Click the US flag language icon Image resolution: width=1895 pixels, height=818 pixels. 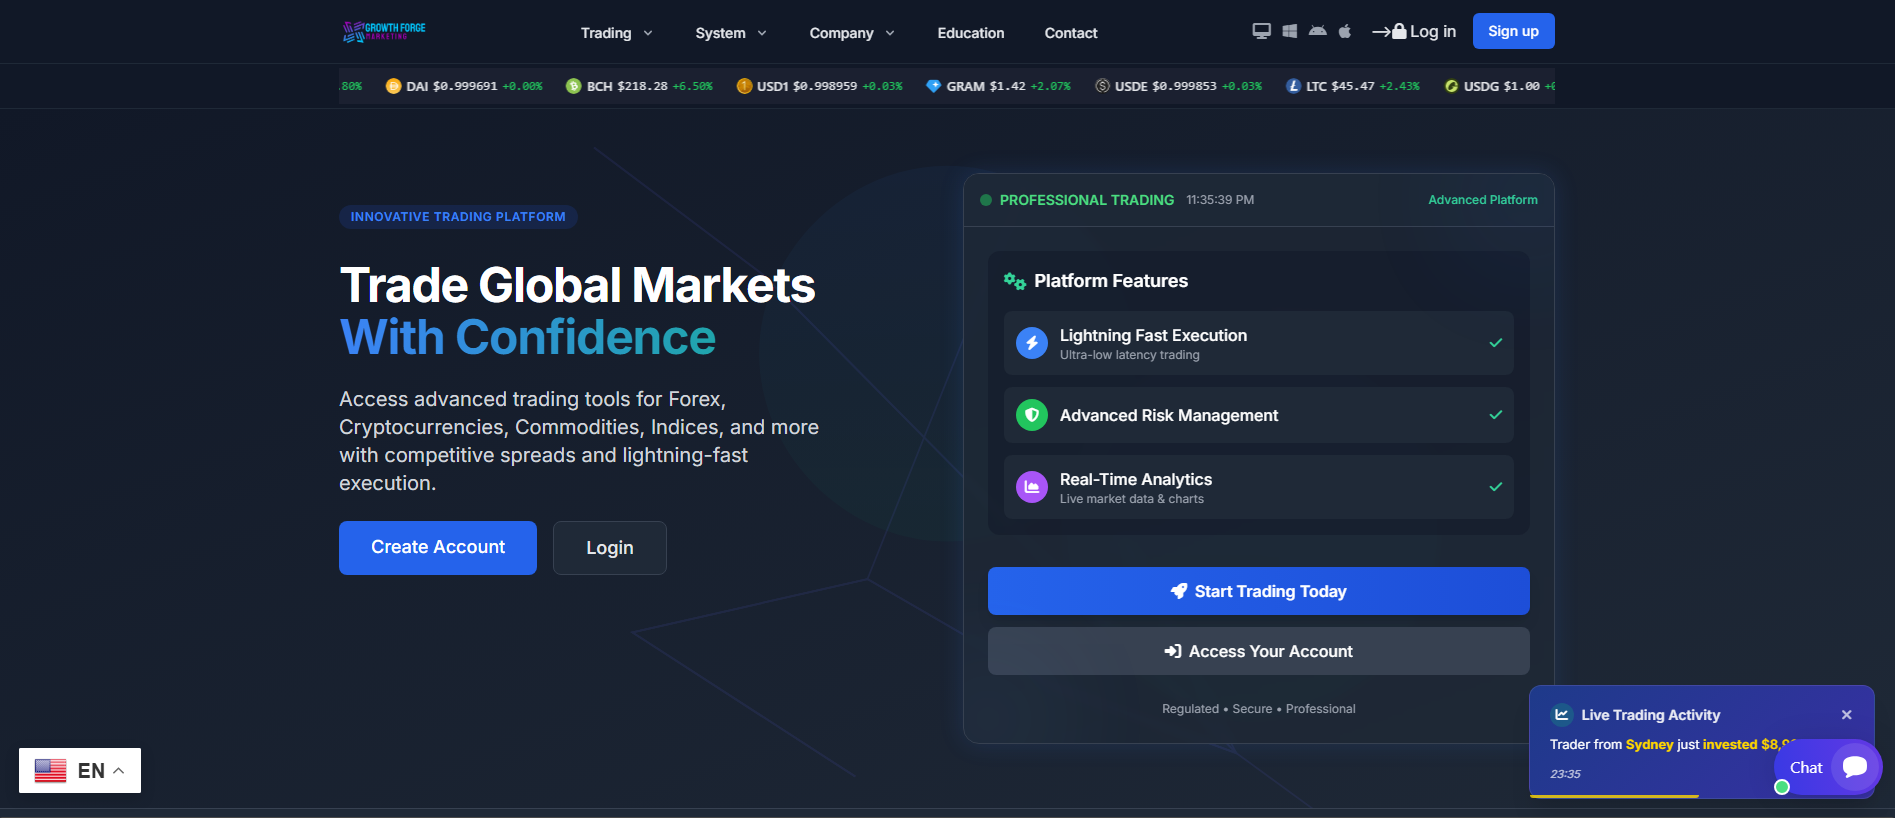pyautogui.click(x=50, y=771)
